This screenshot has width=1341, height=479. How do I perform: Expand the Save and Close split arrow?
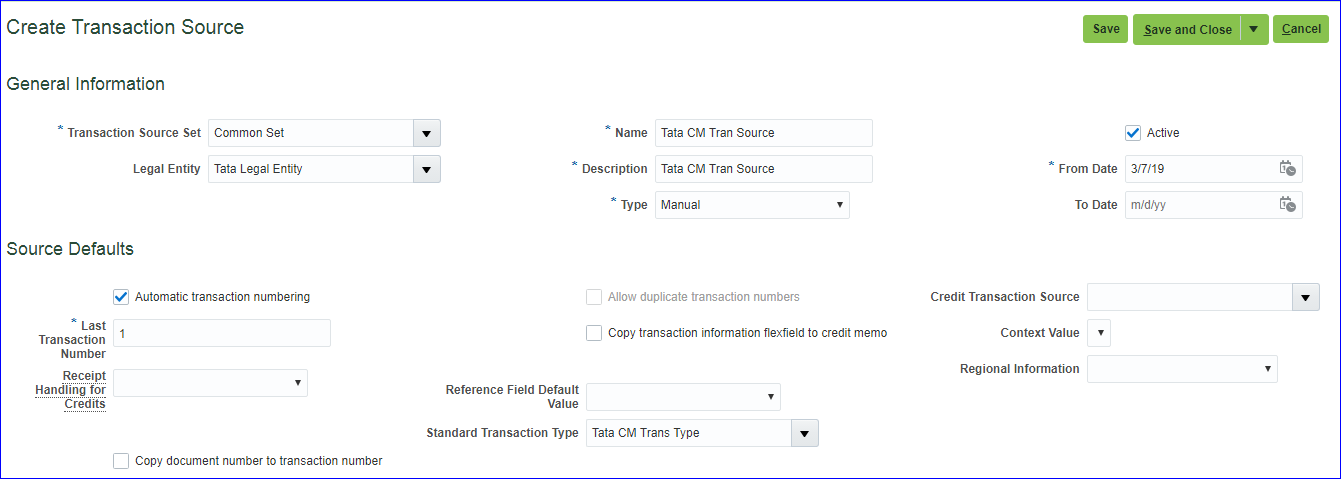point(1254,29)
